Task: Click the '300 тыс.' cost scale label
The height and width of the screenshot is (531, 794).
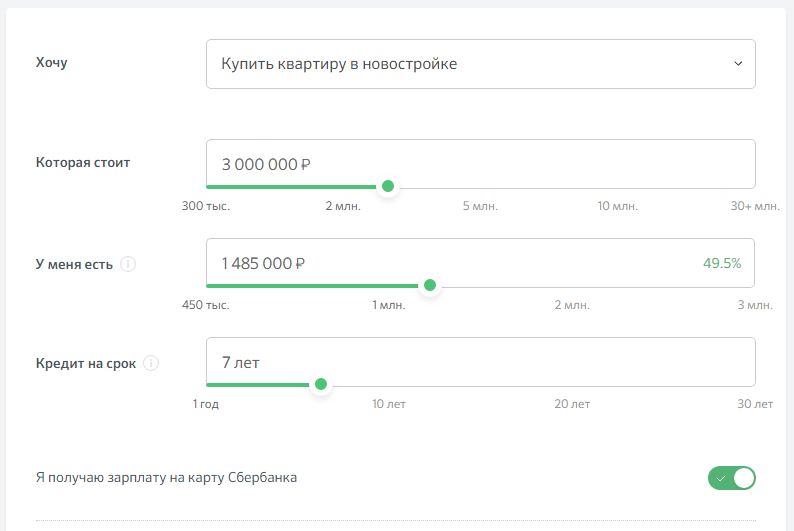Action: 206,206
